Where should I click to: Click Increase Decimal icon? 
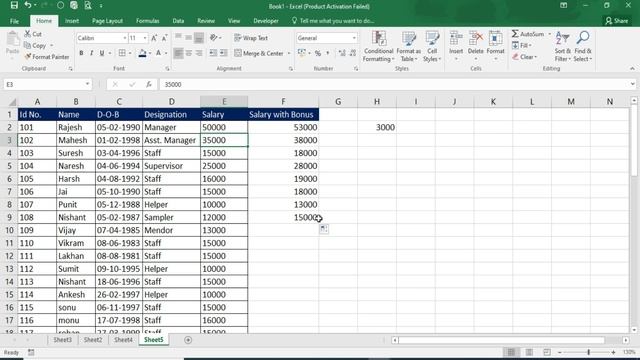[x=342, y=53]
